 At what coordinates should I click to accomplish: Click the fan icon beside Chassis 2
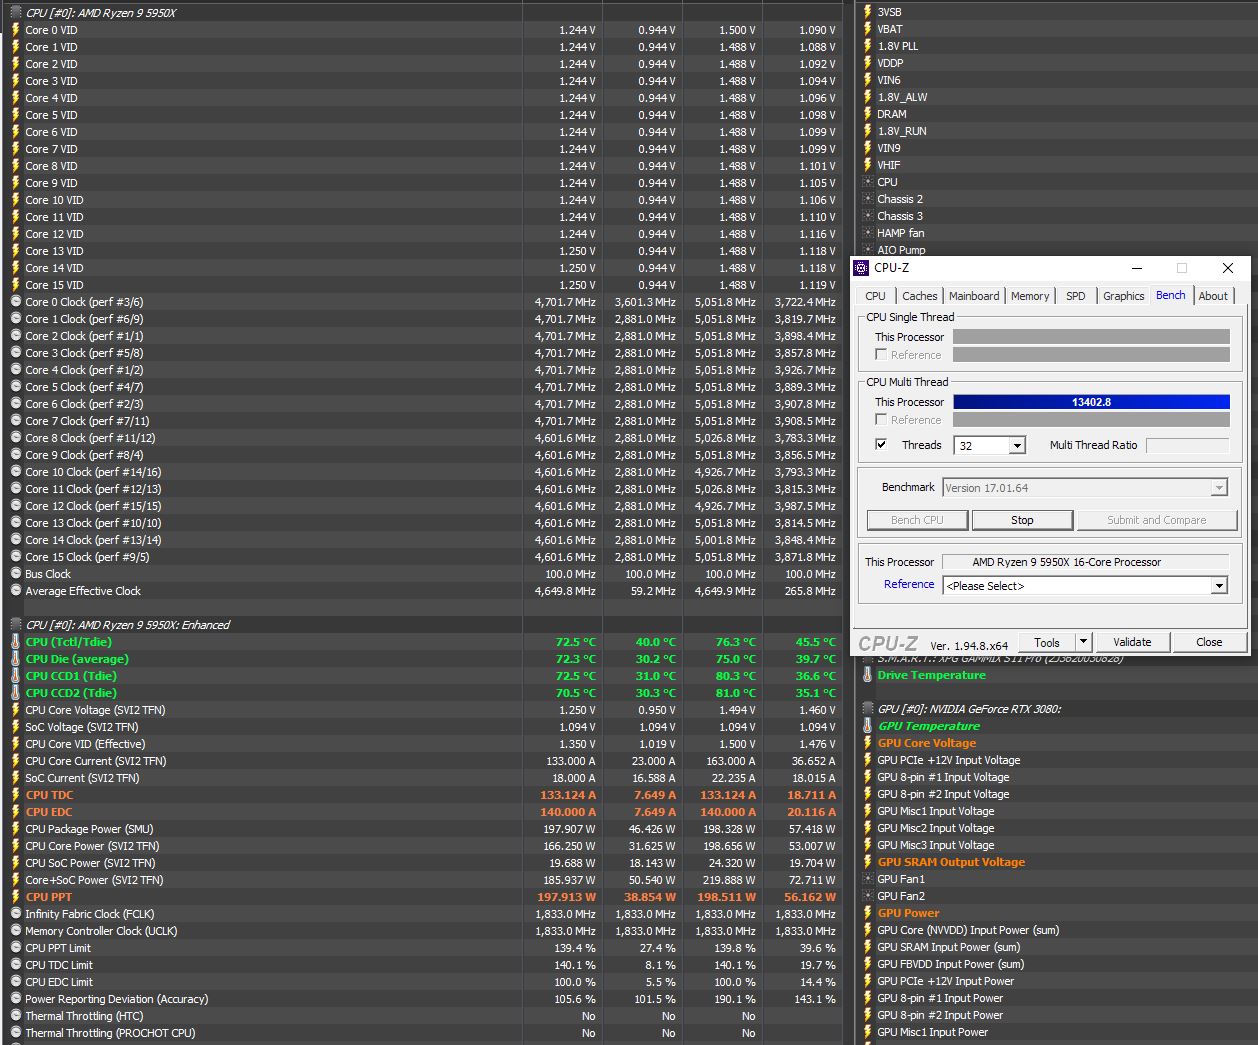coord(867,199)
